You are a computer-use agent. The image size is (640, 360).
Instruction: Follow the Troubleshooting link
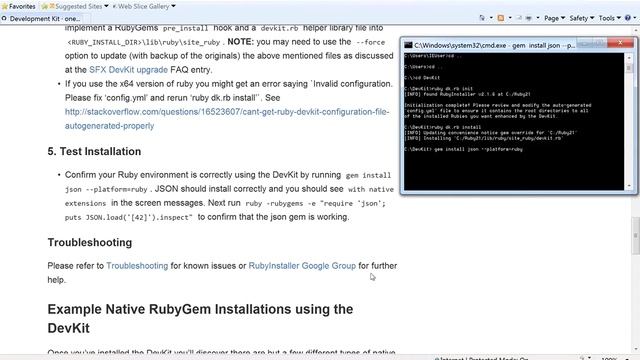[137, 266]
